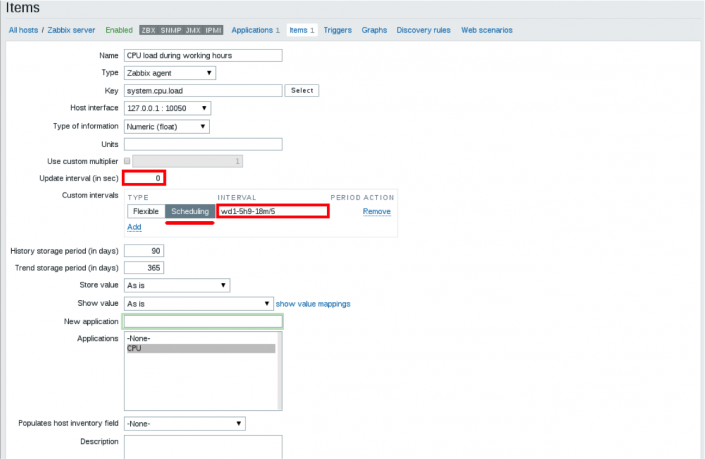Switch to the Graphs tab
Screen dimensions: 705x459
point(374,30)
